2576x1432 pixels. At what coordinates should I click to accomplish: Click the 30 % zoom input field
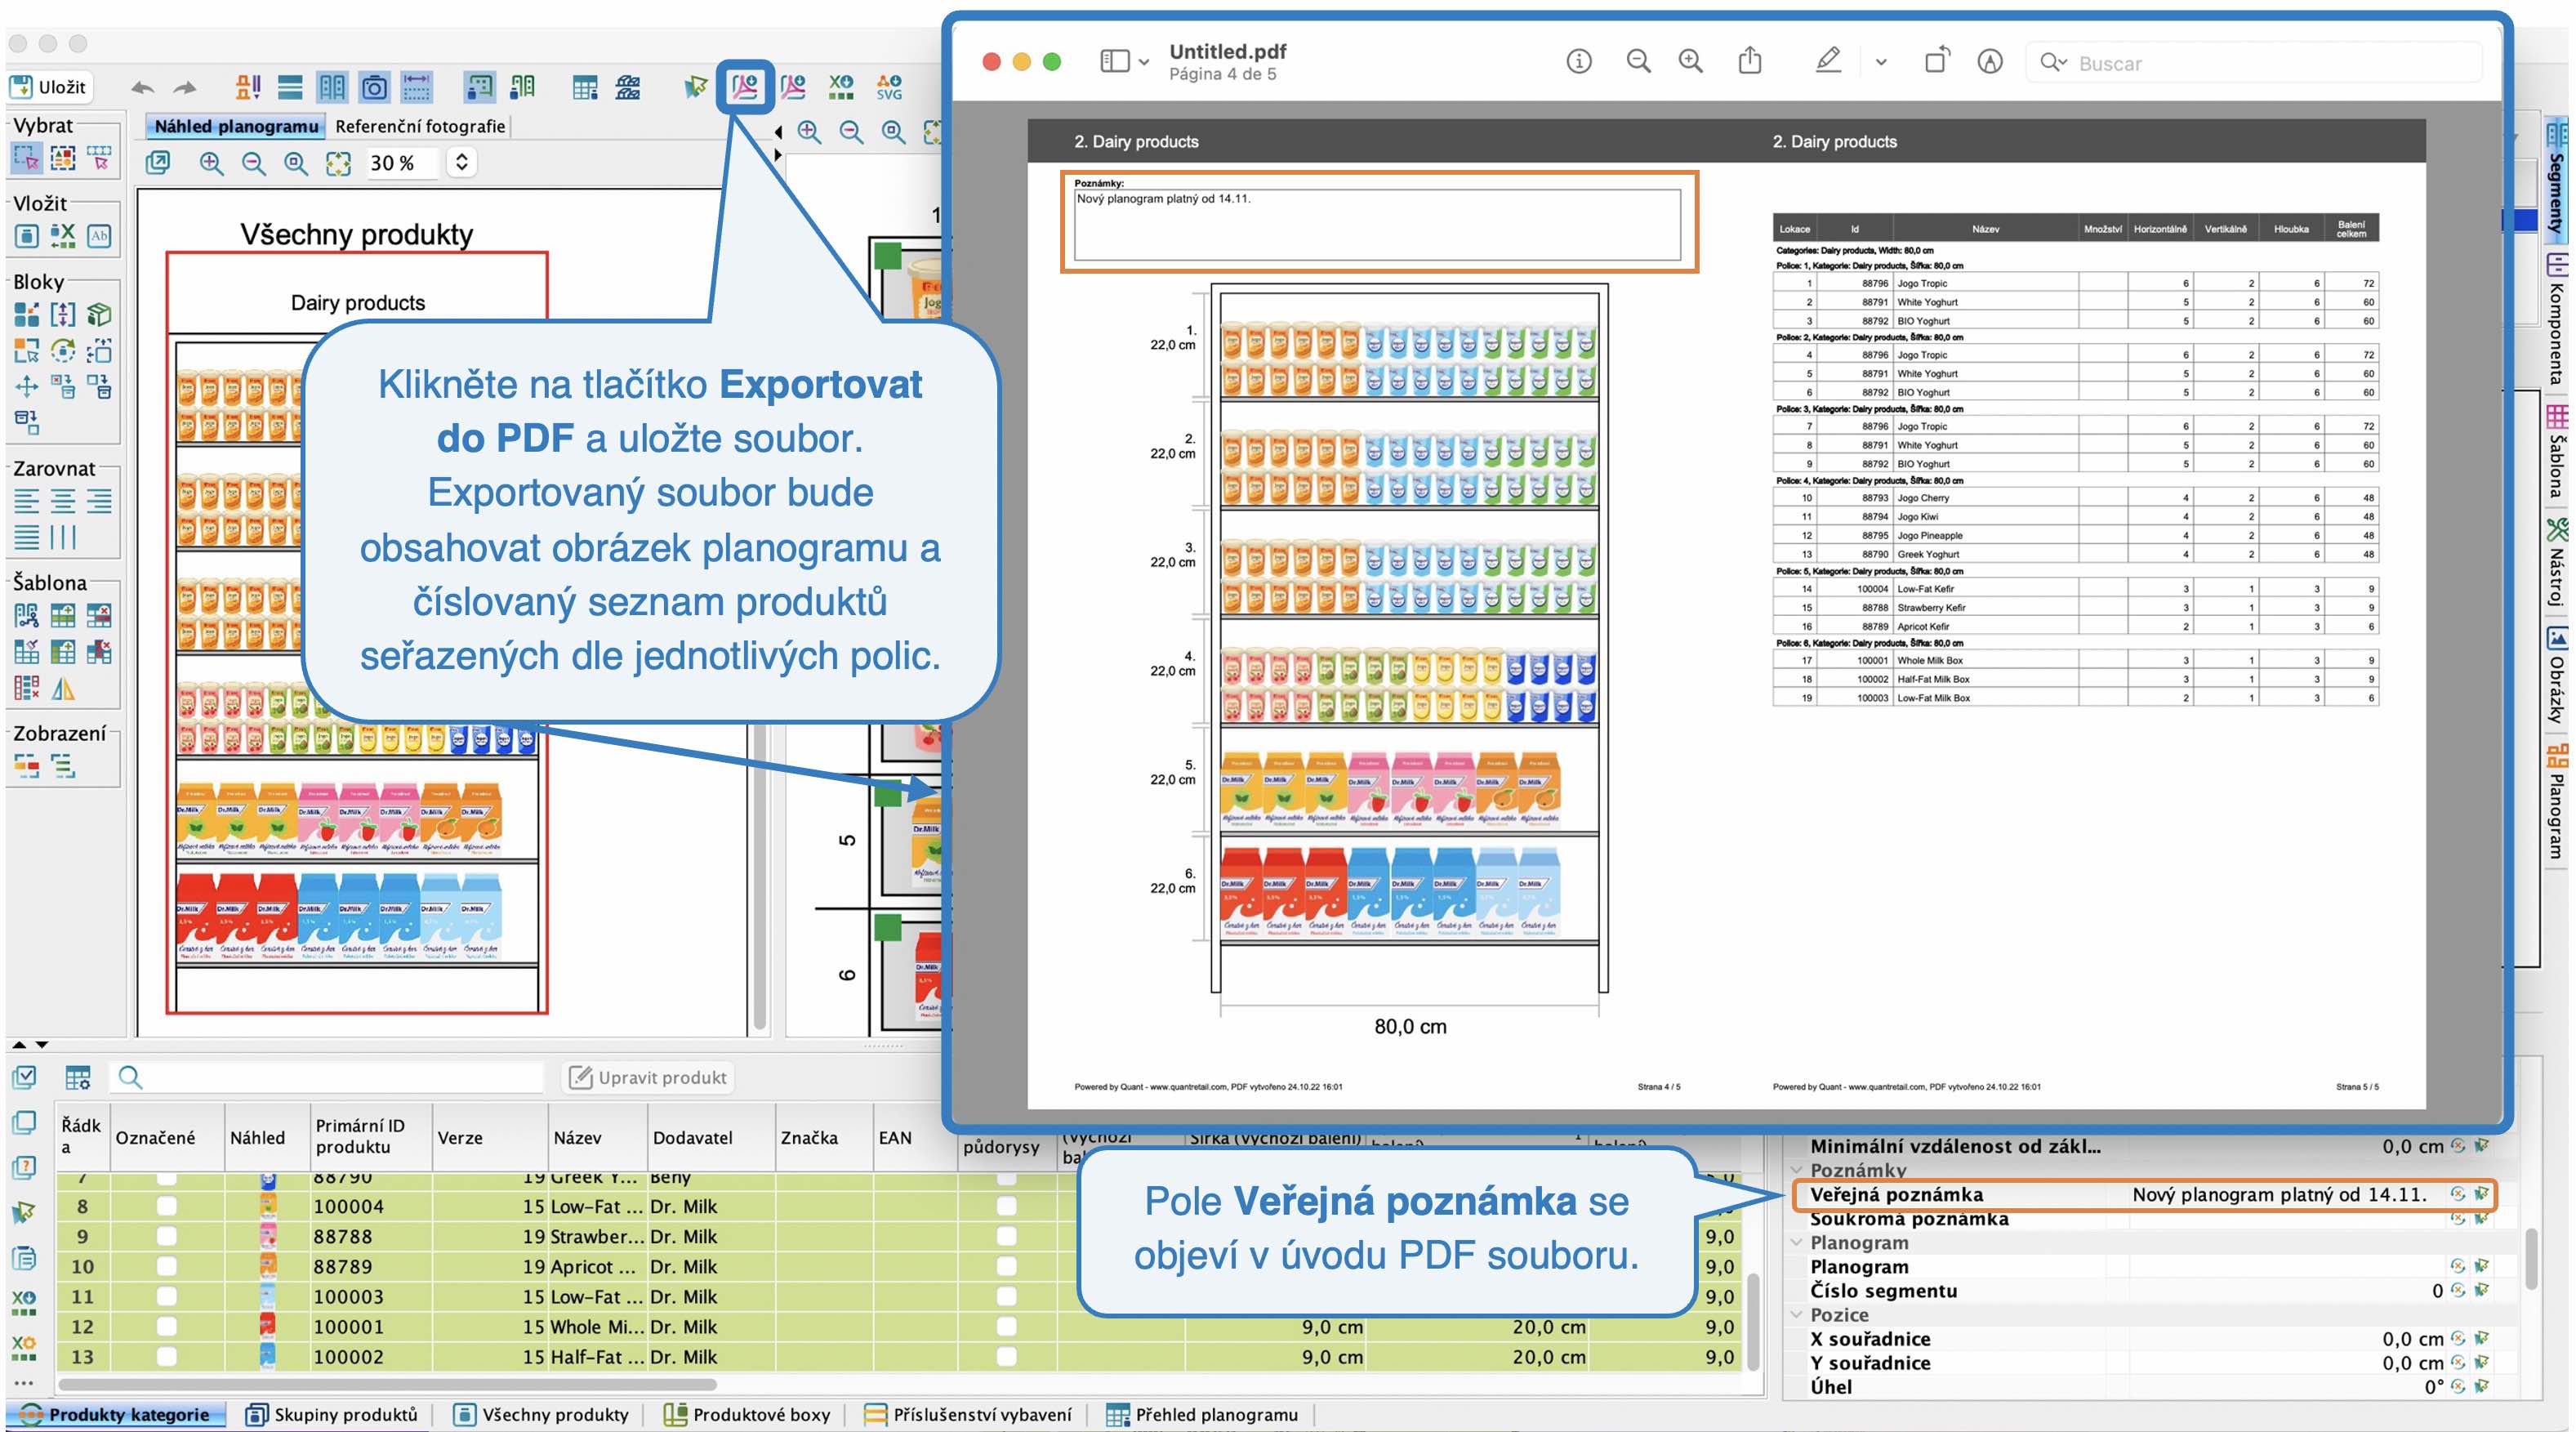point(402,162)
